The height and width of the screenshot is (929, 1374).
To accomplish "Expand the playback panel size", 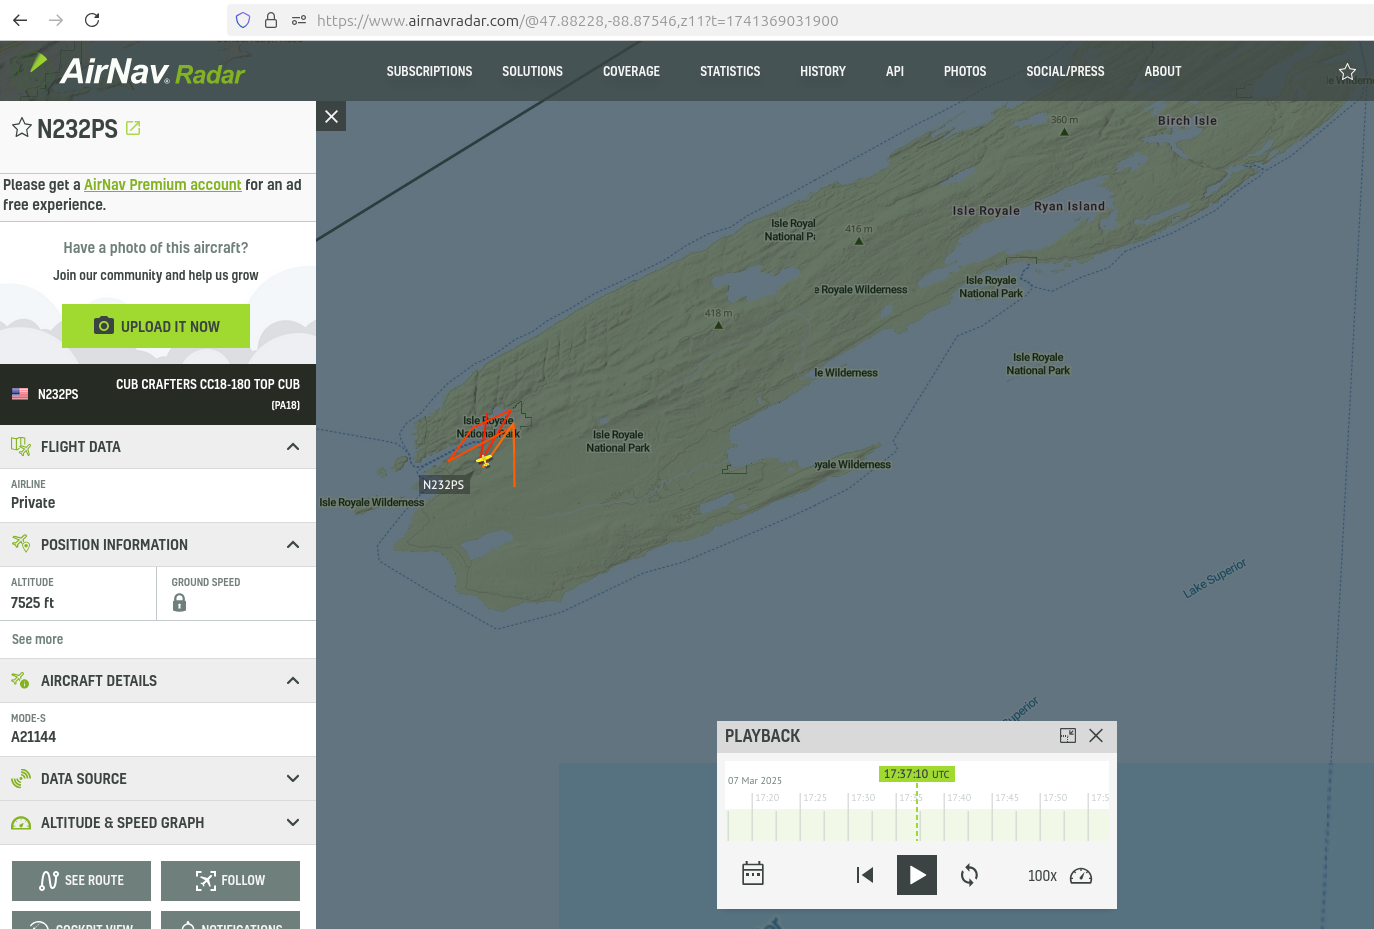I will 1067,736.
